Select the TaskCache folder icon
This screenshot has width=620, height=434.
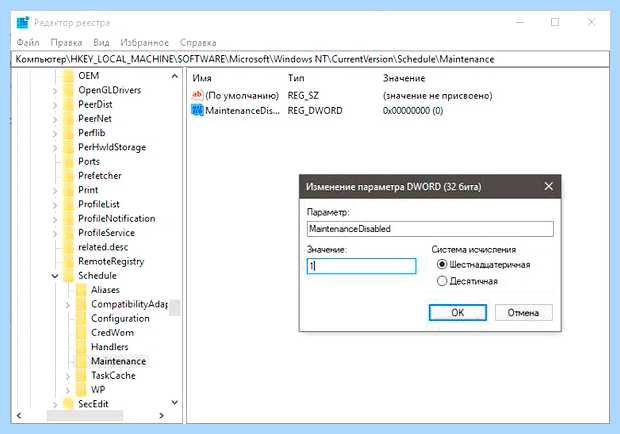click(81, 376)
